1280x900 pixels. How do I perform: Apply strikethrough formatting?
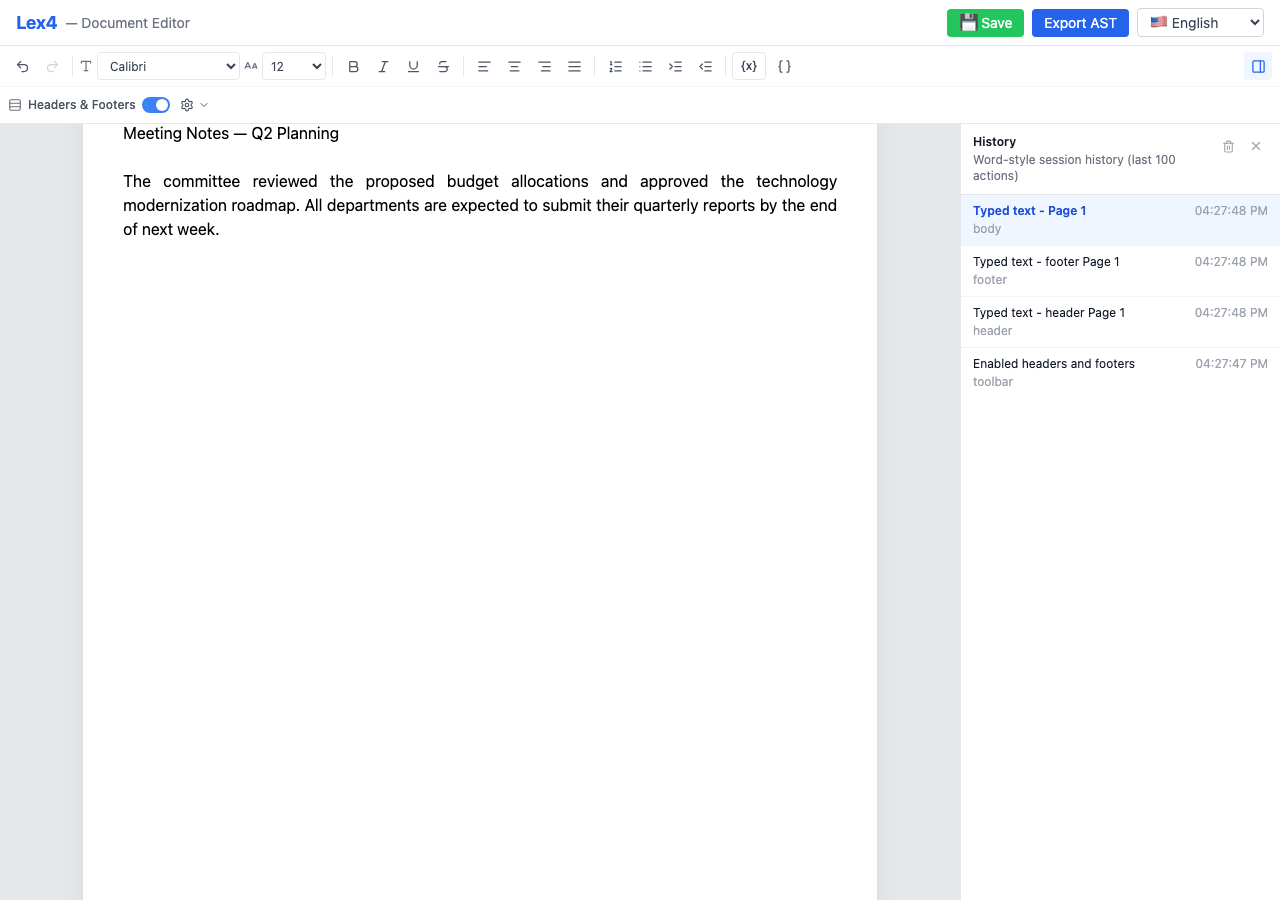443,66
